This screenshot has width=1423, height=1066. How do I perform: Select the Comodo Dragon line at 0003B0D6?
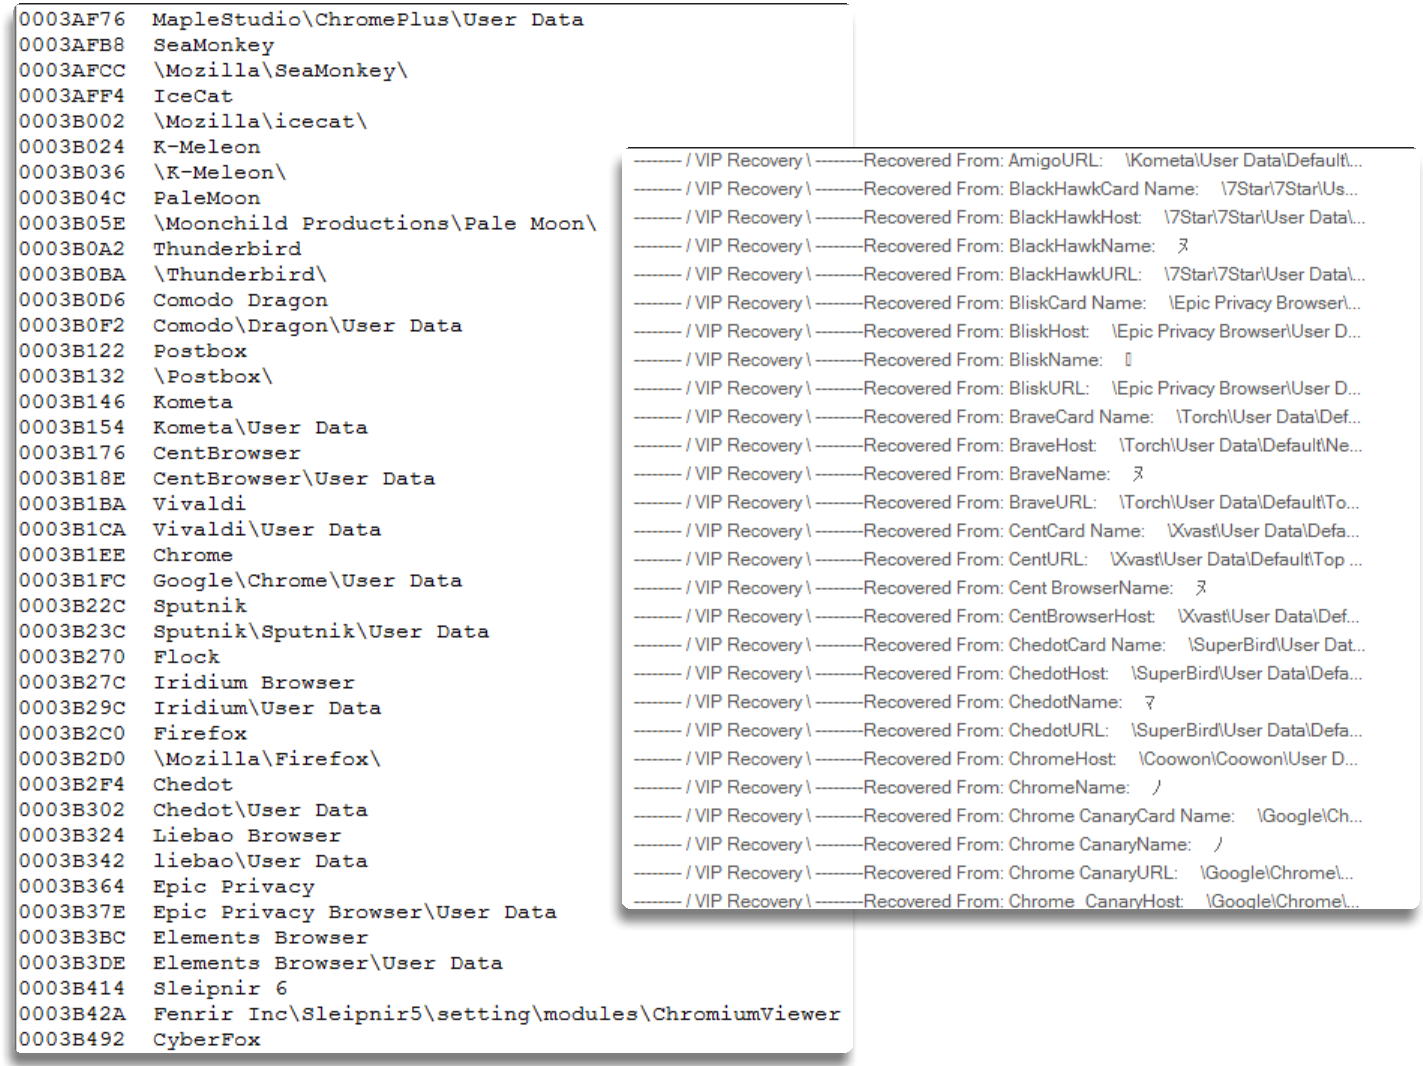(240, 300)
